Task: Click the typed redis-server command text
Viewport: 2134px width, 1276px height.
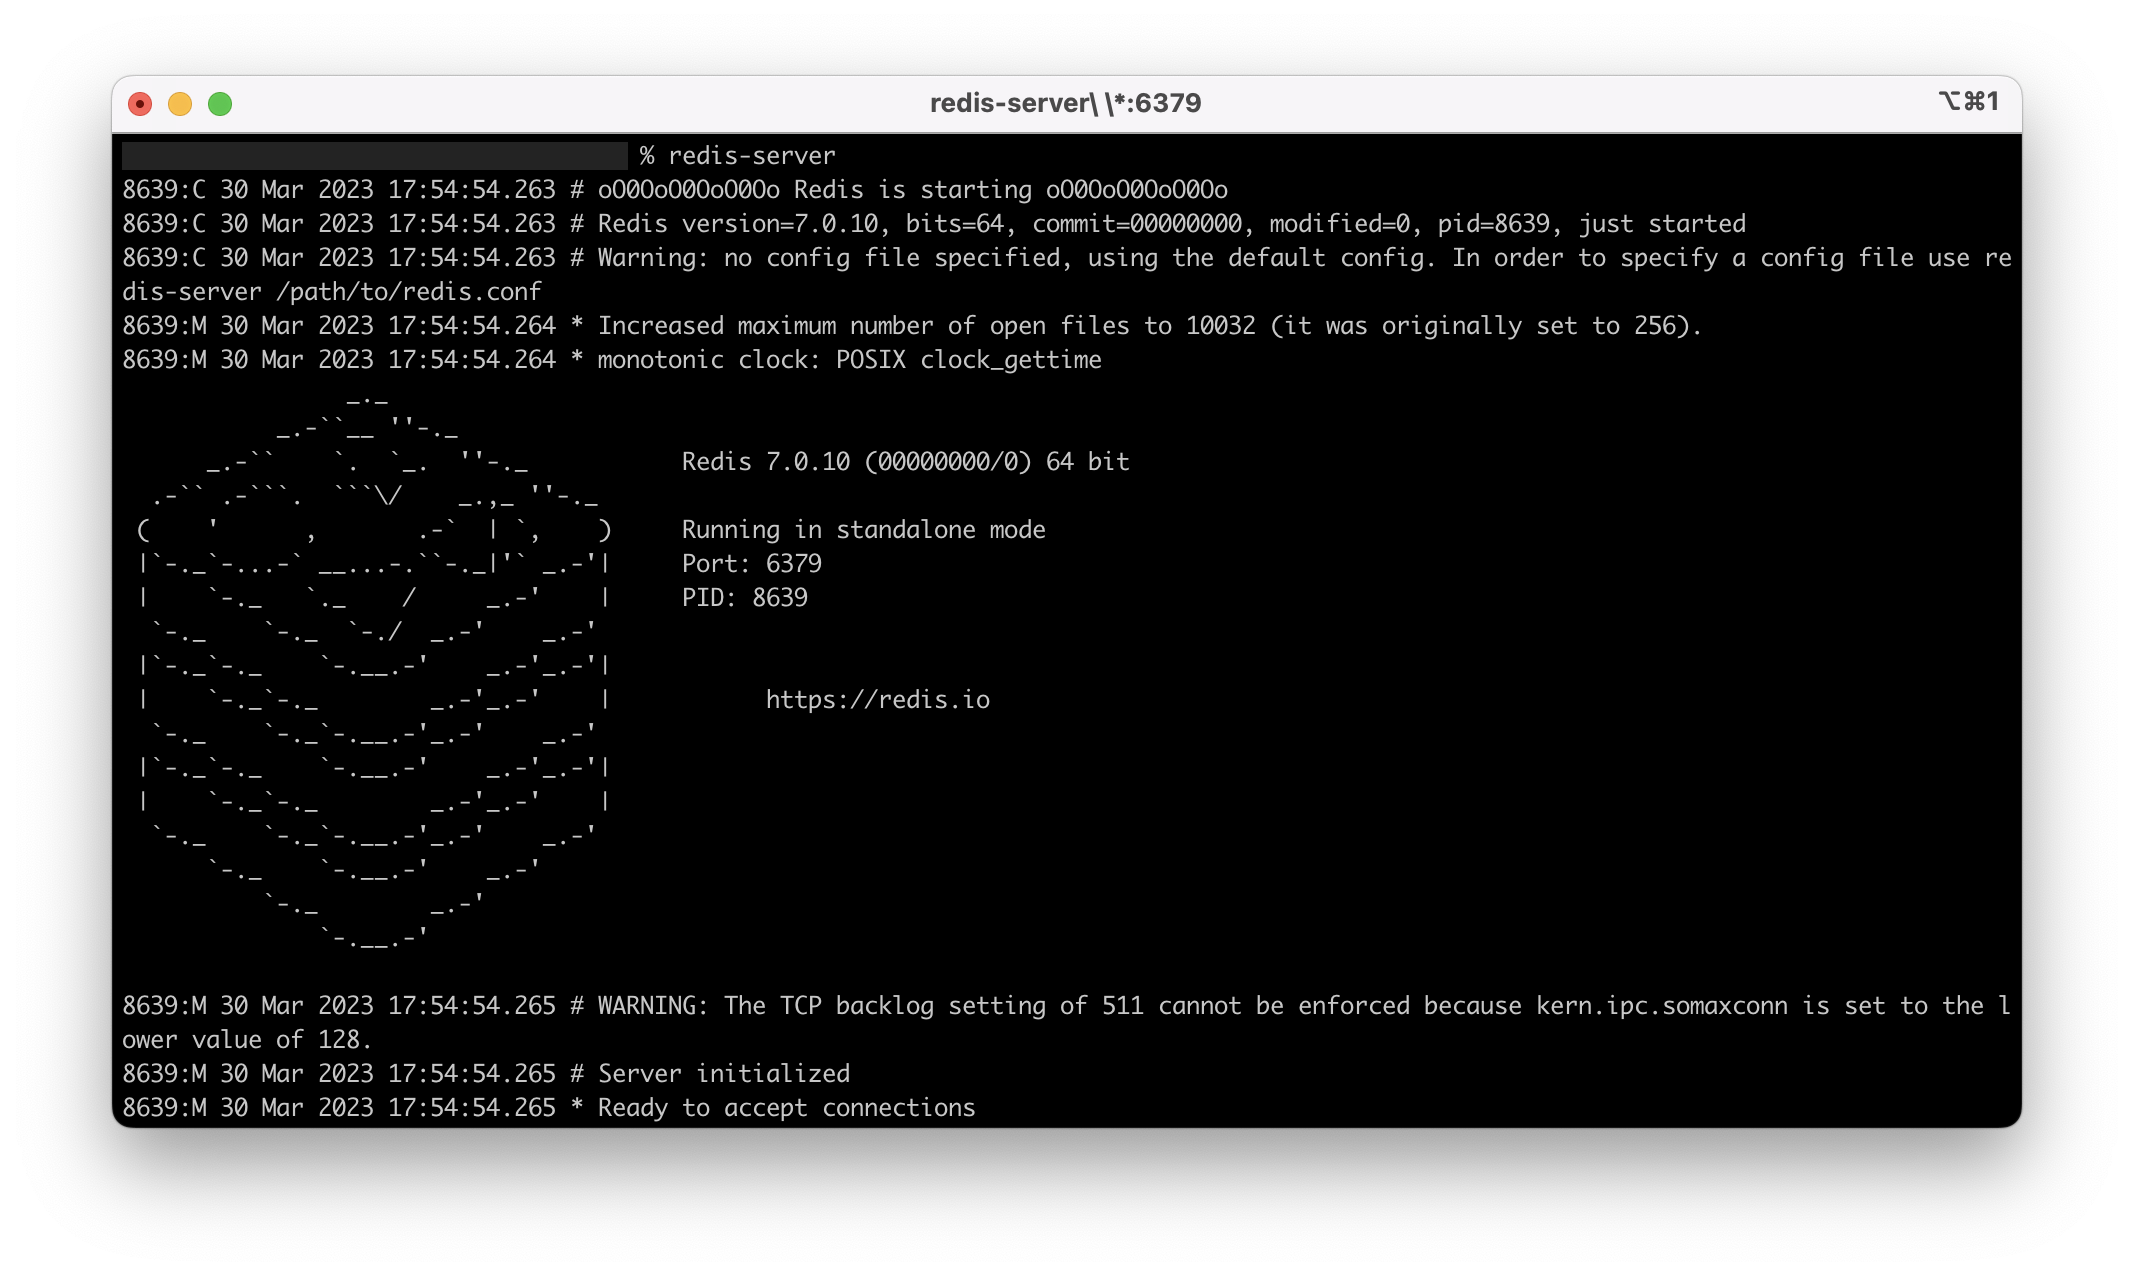Action: pyautogui.click(x=751, y=155)
